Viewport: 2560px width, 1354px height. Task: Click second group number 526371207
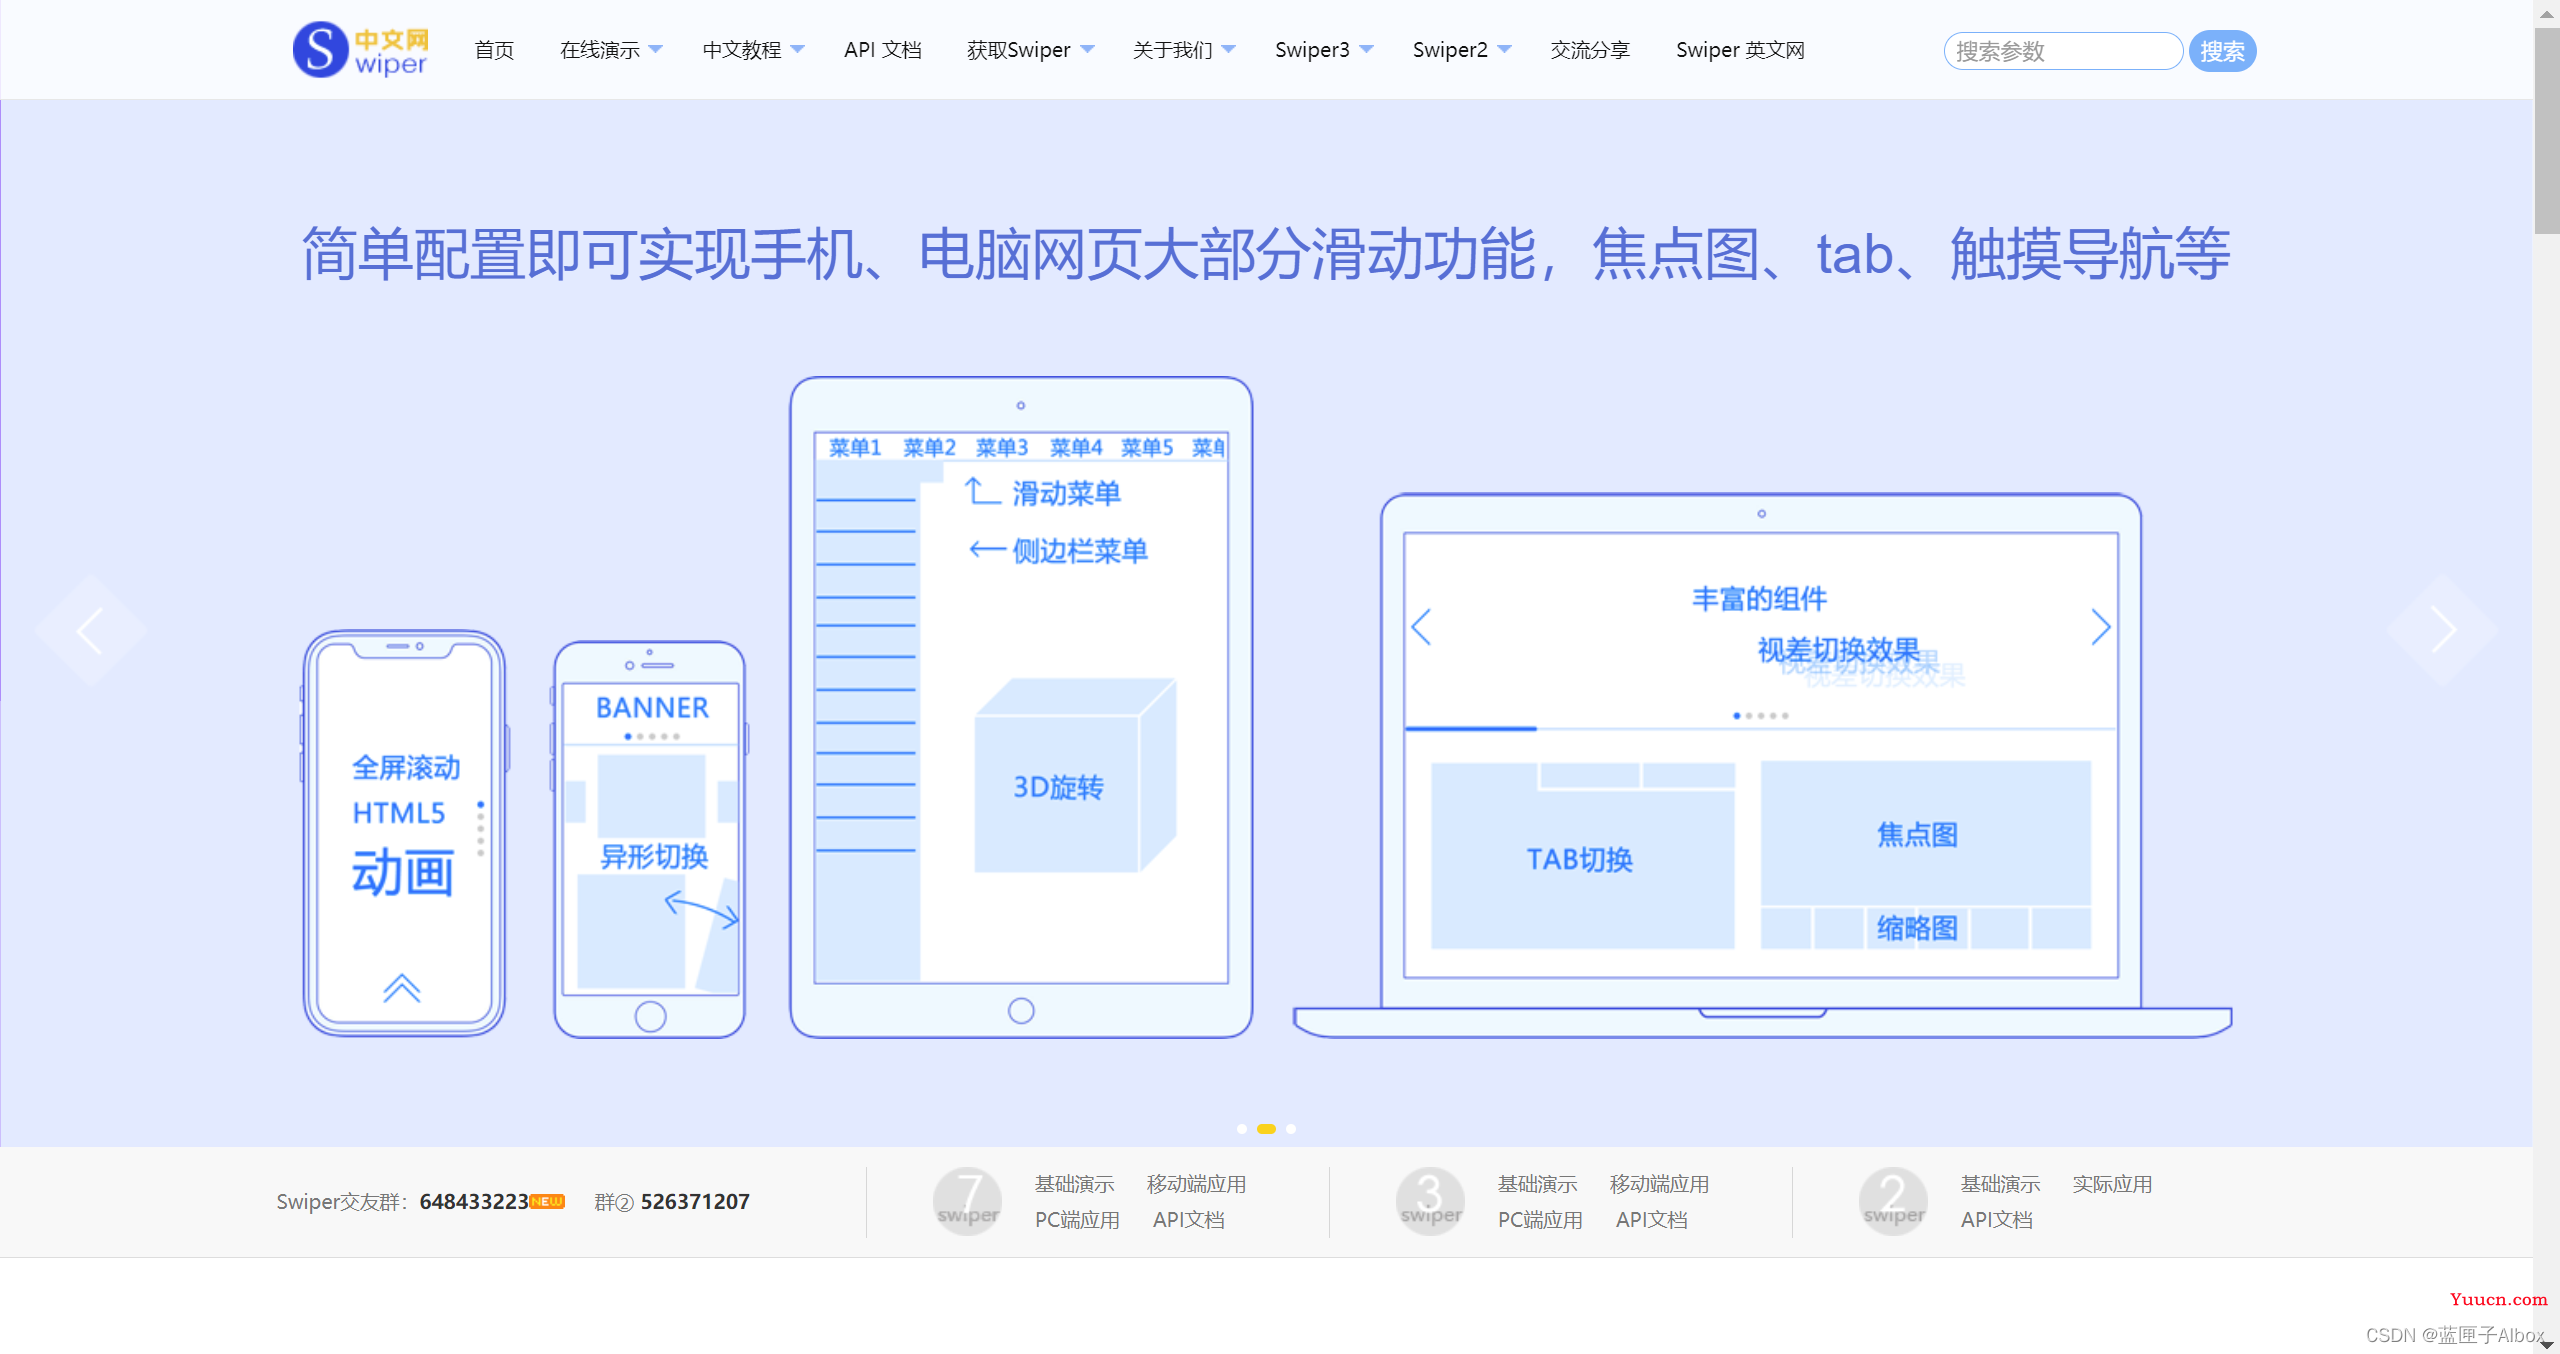pyautogui.click(x=695, y=1201)
